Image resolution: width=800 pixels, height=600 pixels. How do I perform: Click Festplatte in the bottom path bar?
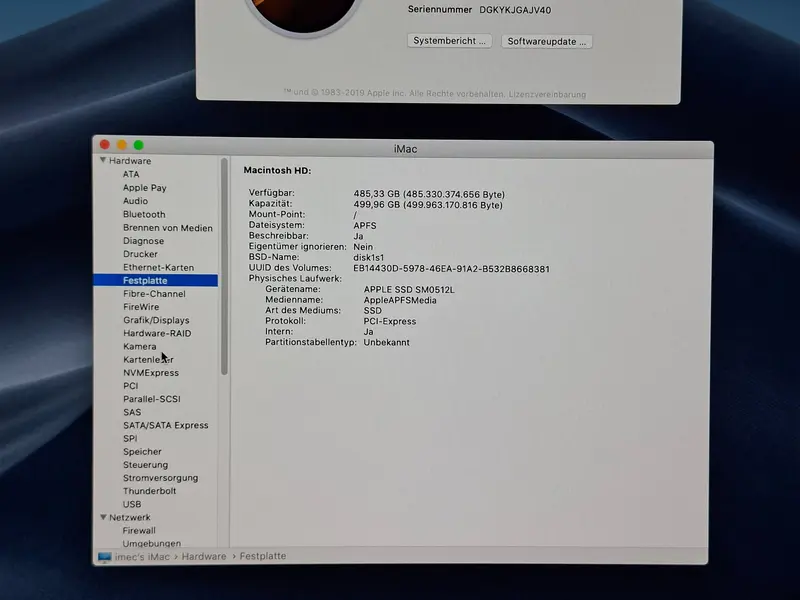pyautogui.click(x=263, y=556)
